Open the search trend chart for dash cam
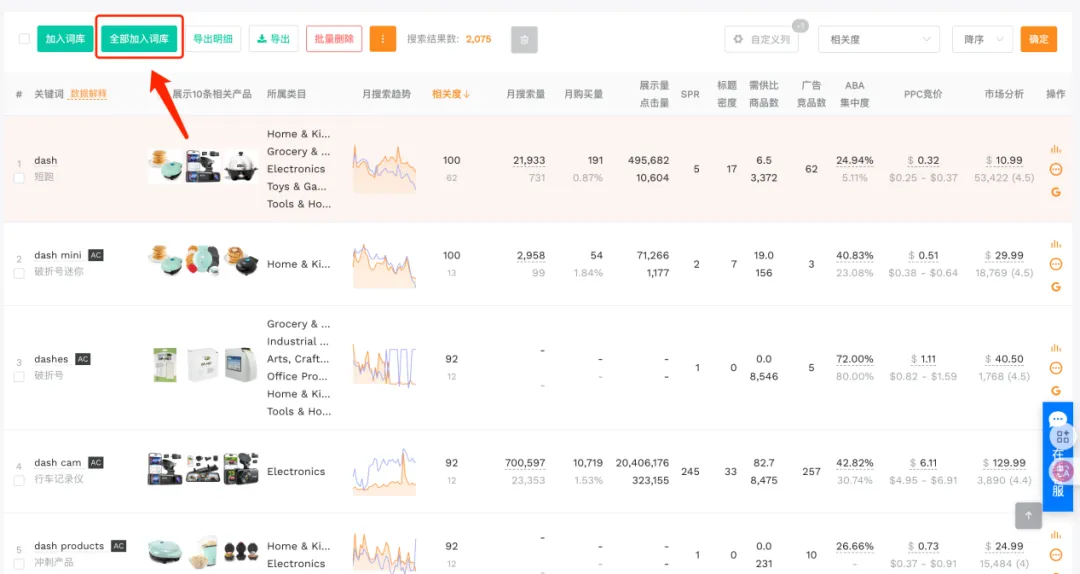Image resolution: width=1080 pixels, height=574 pixels. [384, 471]
